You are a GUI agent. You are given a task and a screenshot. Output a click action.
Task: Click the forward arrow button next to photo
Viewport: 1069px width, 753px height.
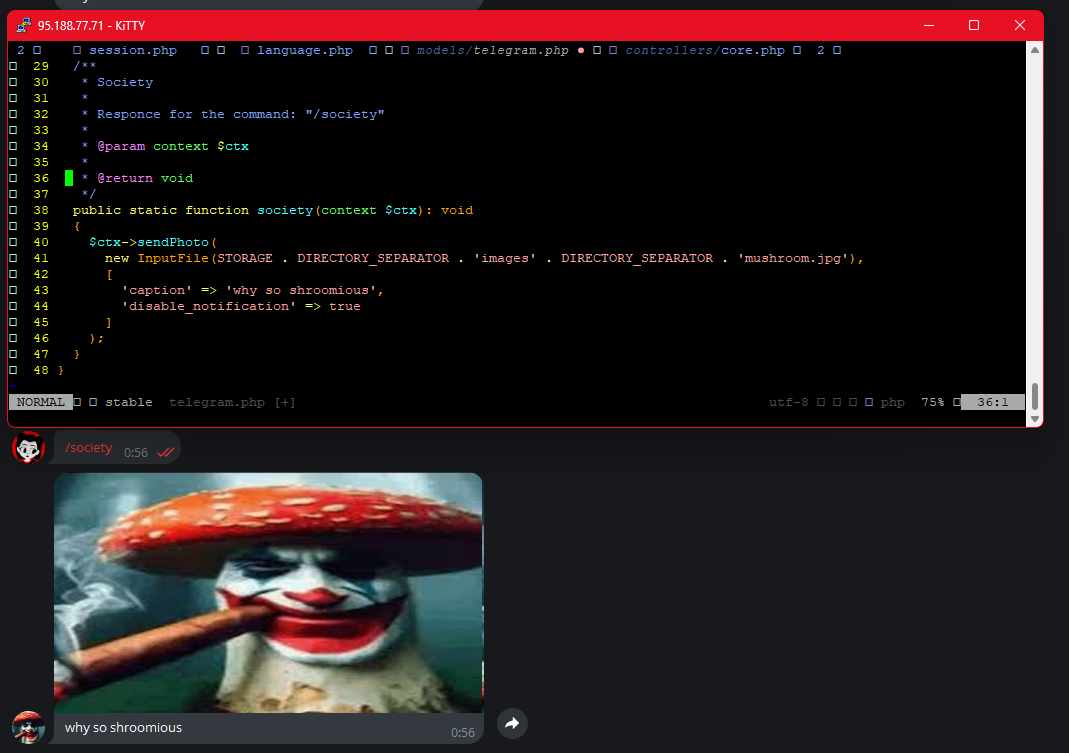[512, 724]
